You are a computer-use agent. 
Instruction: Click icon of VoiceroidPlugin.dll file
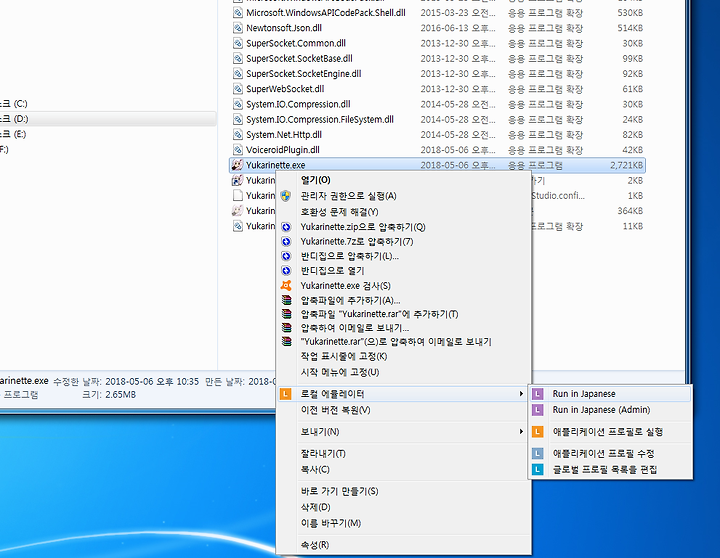click(x=237, y=150)
